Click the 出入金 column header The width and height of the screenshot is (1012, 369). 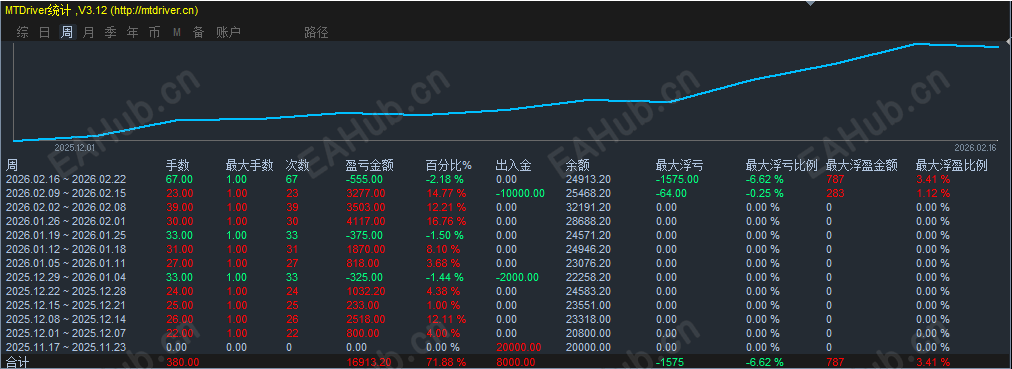513,165
